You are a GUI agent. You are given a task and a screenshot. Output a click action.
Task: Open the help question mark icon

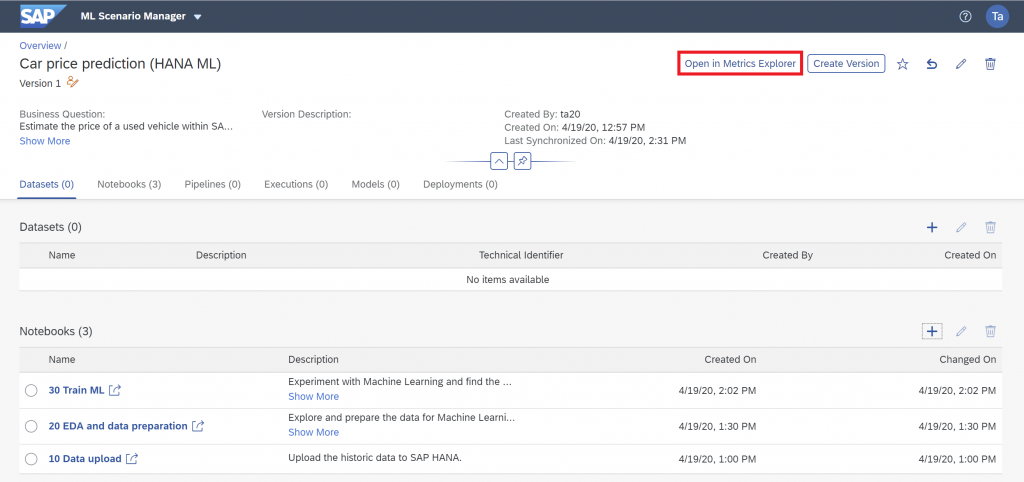click(965, 16)
